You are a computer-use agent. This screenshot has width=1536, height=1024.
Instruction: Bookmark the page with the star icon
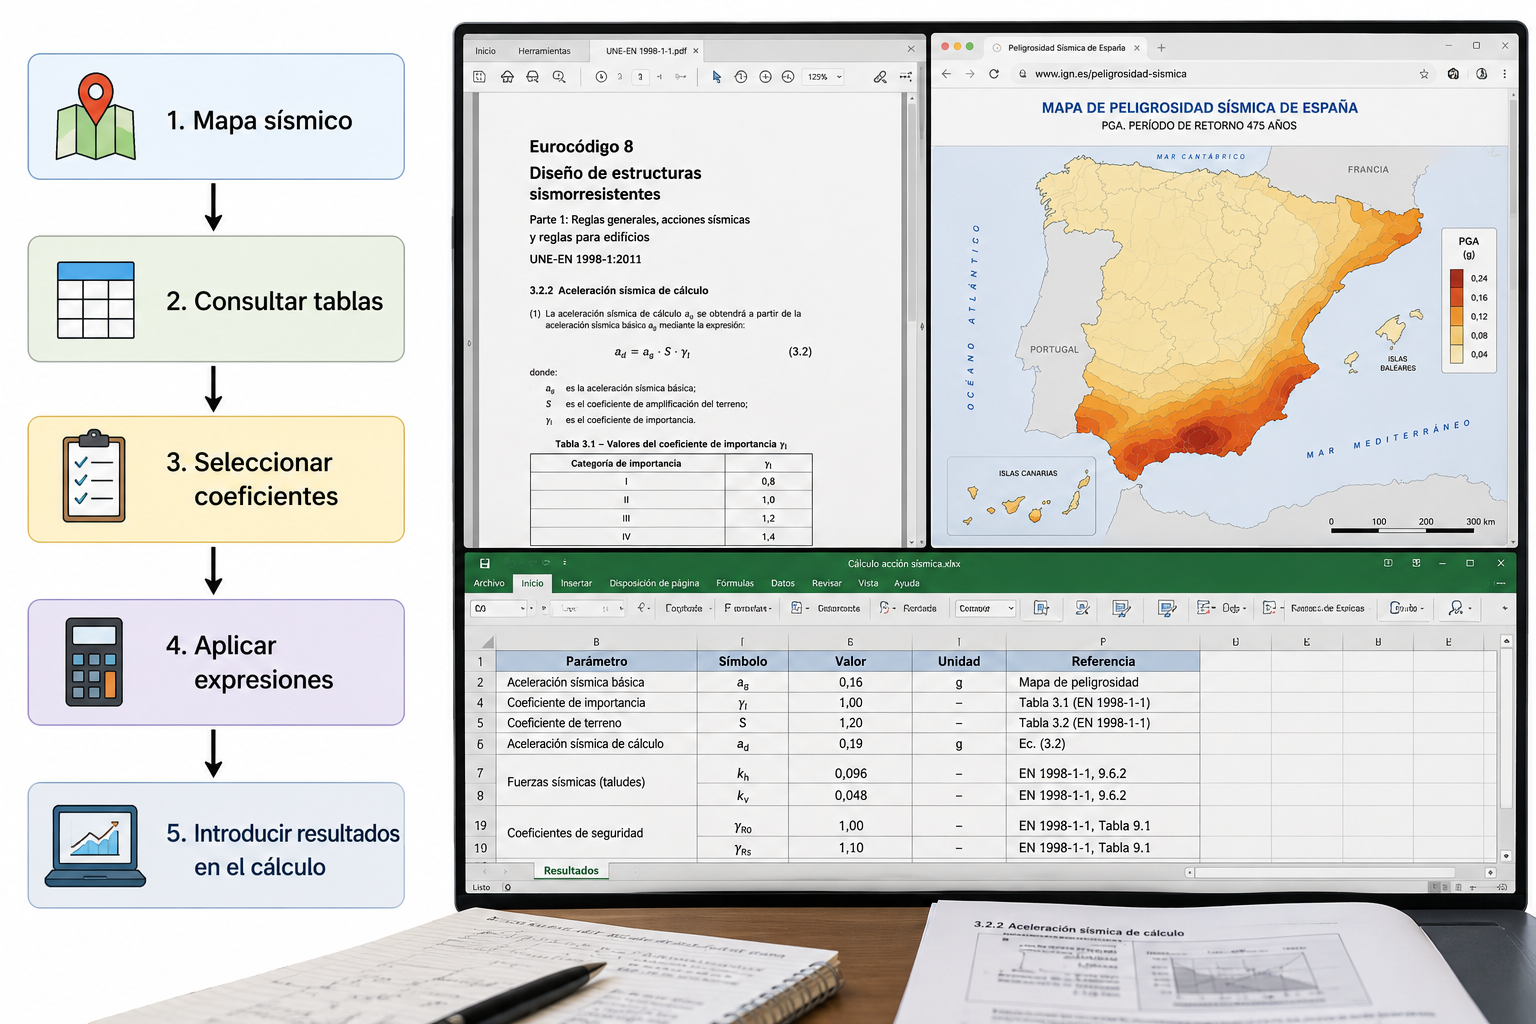tap(1424, 74)
